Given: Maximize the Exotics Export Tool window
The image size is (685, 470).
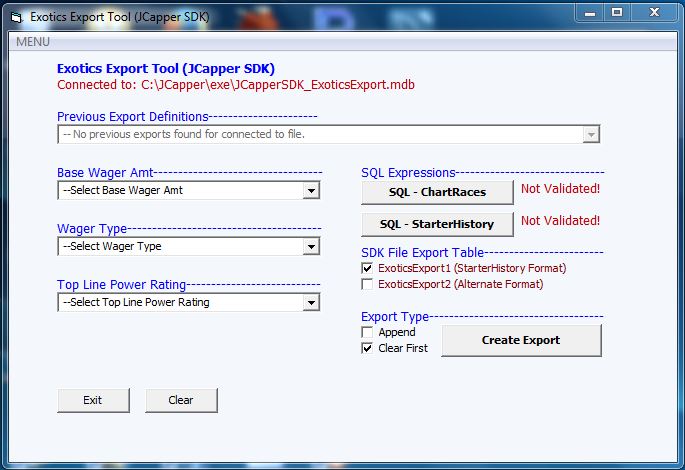Looking at the screenshot, I should point(617,13).
